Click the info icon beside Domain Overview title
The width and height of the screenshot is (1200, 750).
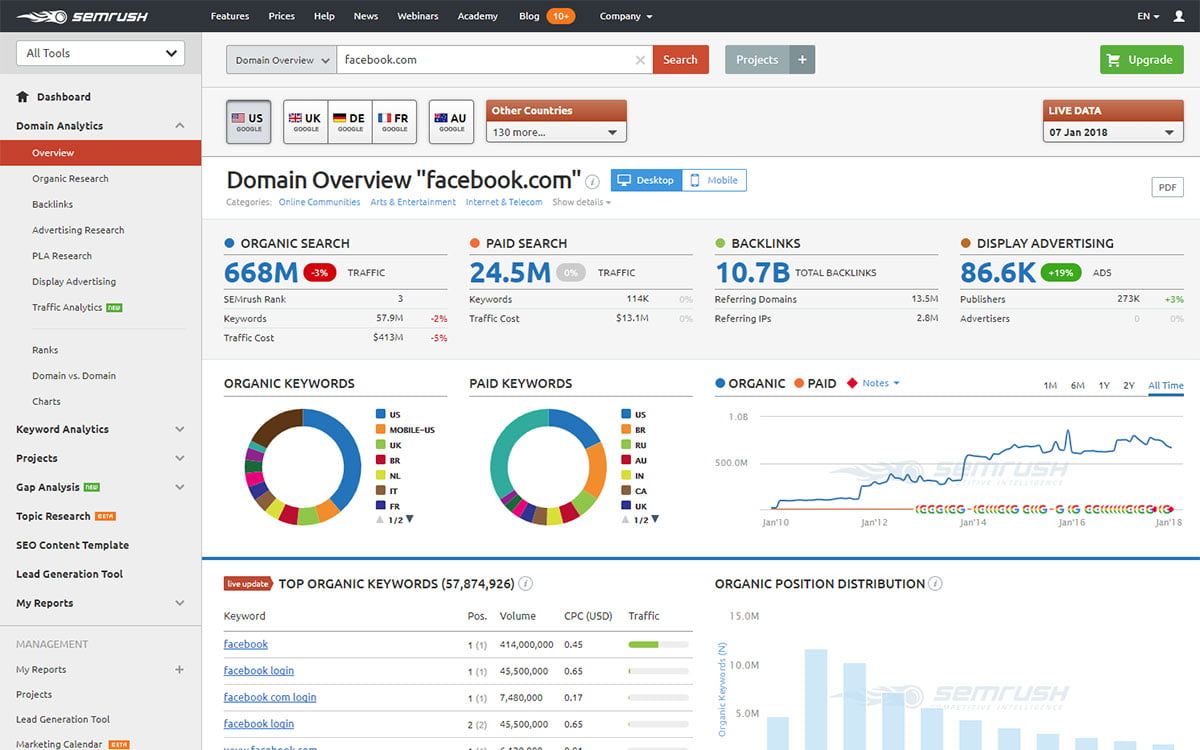(x=593, y=182)
